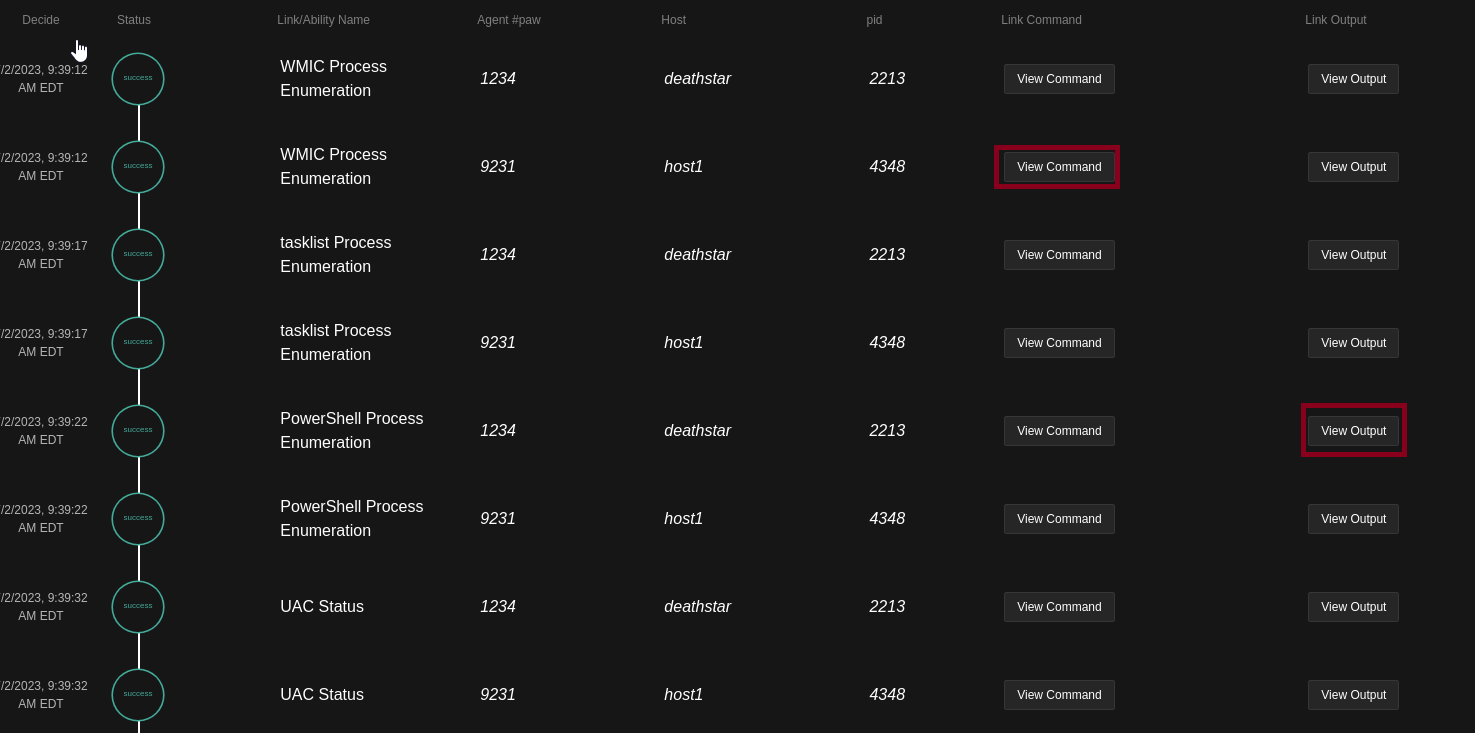Screen dimensions: 1475x733
Task: Open View Command for UAC Status on host1
Action: click(x=1059, y=695)
